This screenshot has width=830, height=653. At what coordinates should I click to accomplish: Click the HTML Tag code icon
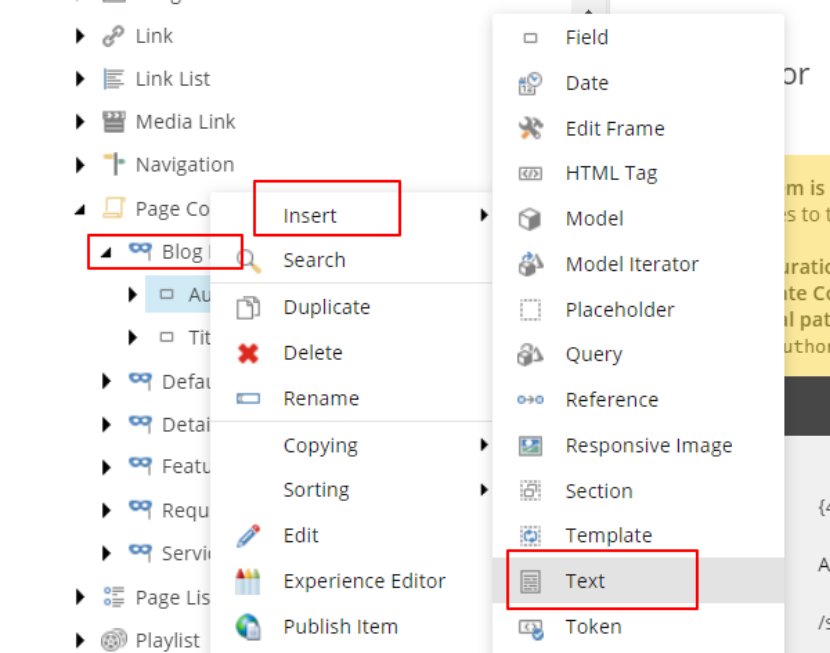click(x=530, y=174)
